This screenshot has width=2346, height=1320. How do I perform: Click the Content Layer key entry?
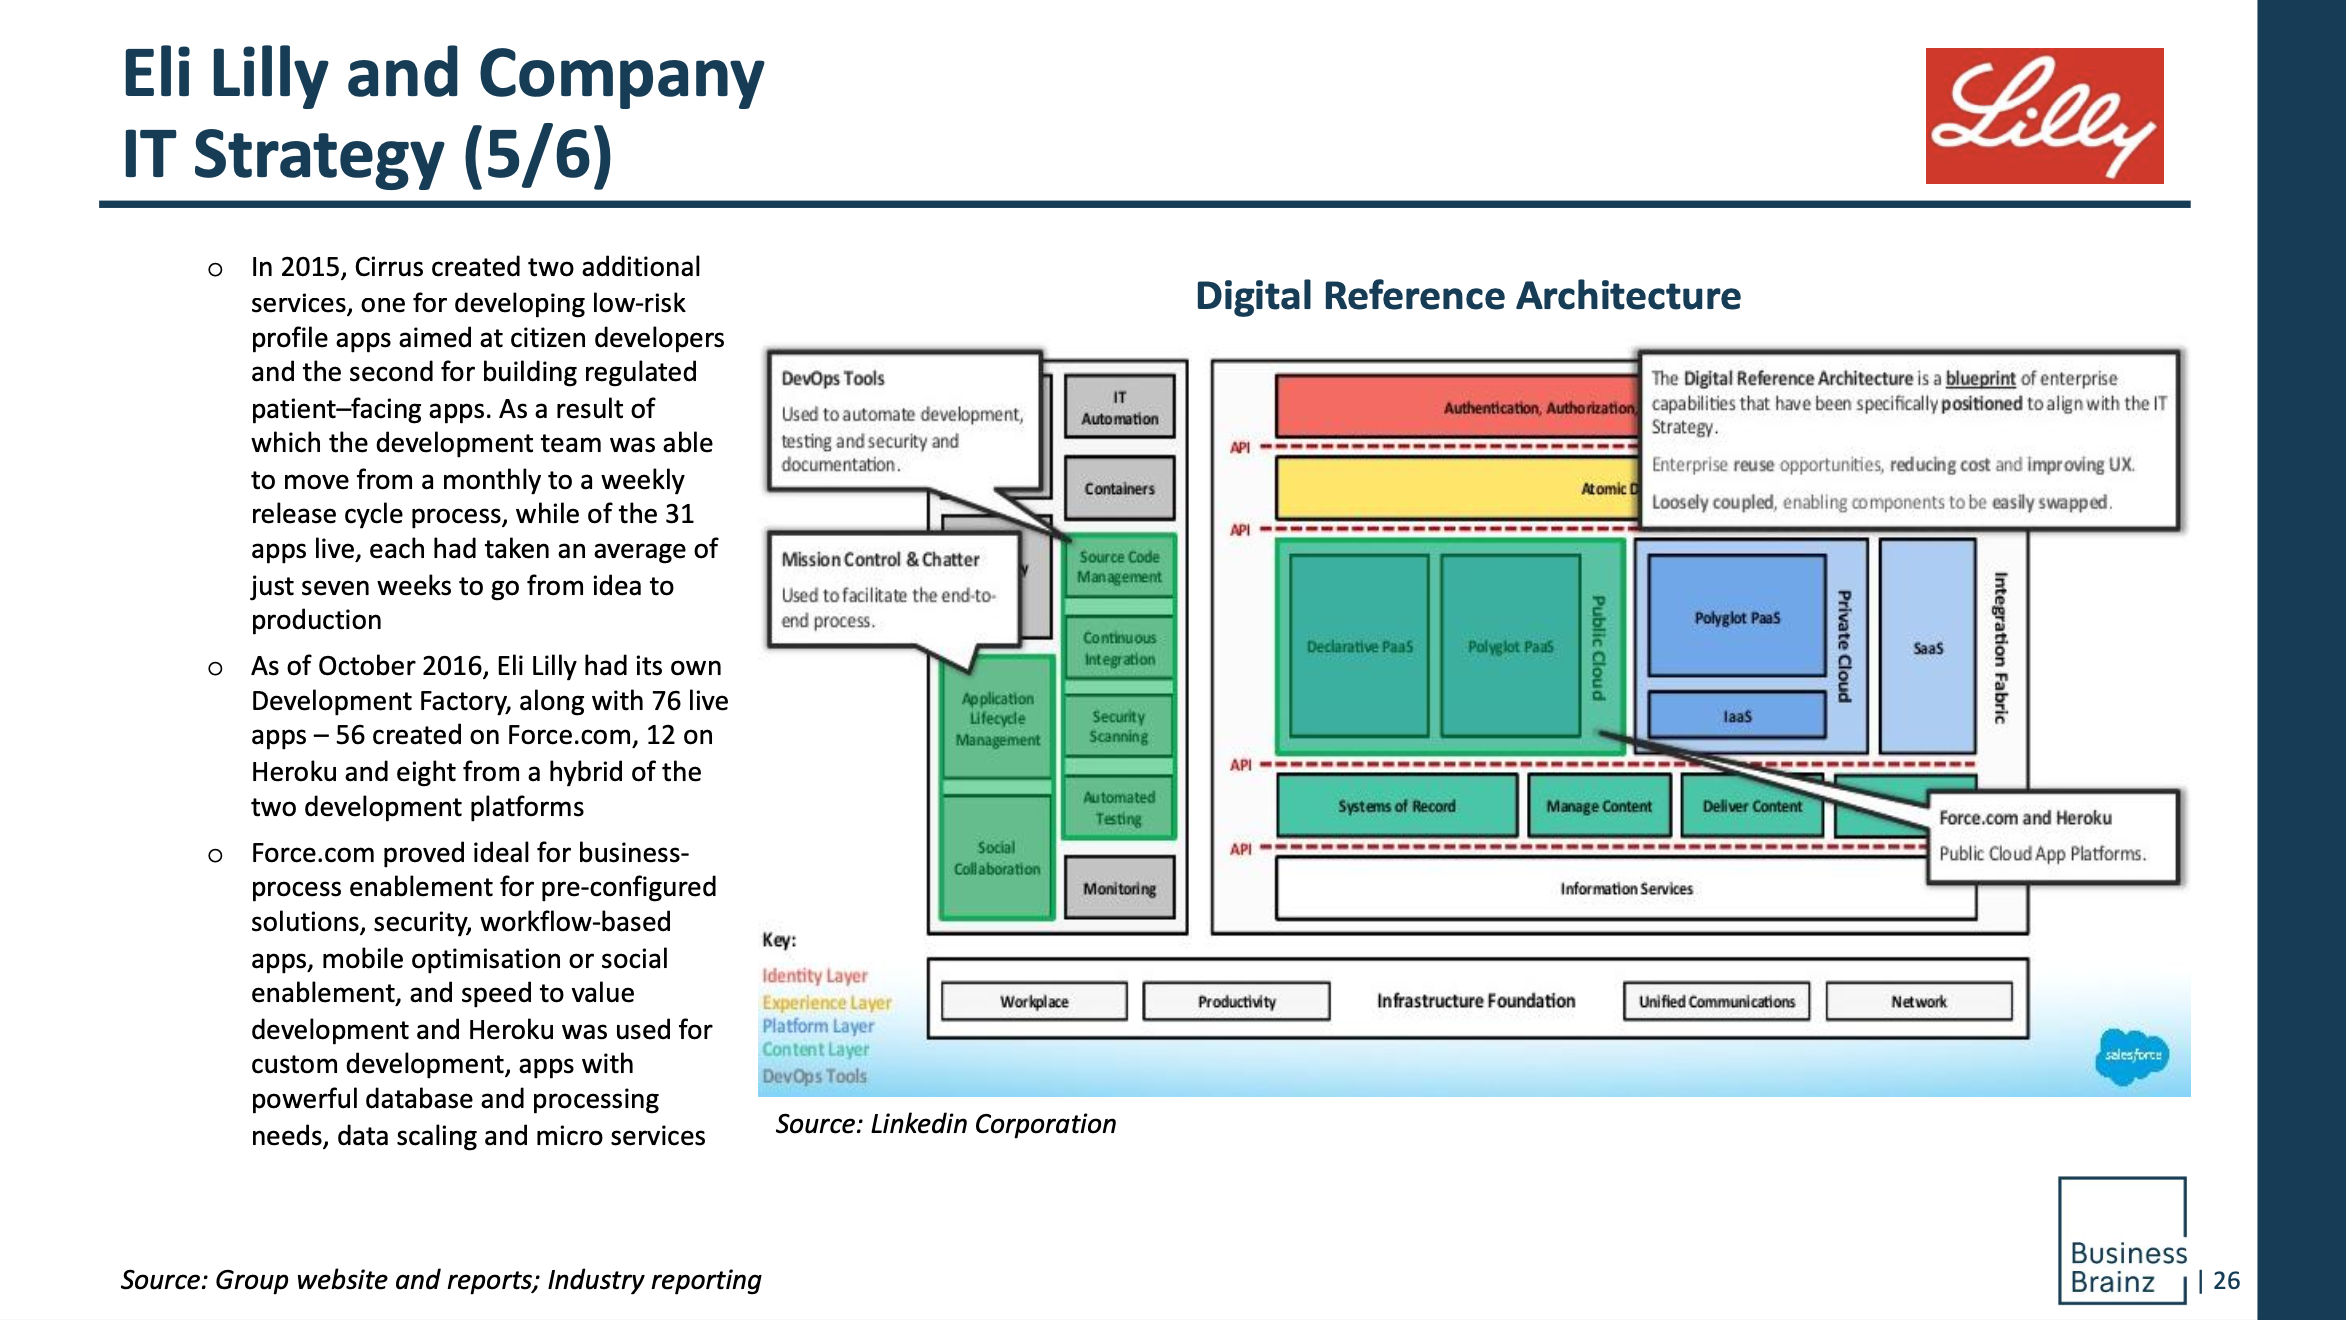[816, 1050]
